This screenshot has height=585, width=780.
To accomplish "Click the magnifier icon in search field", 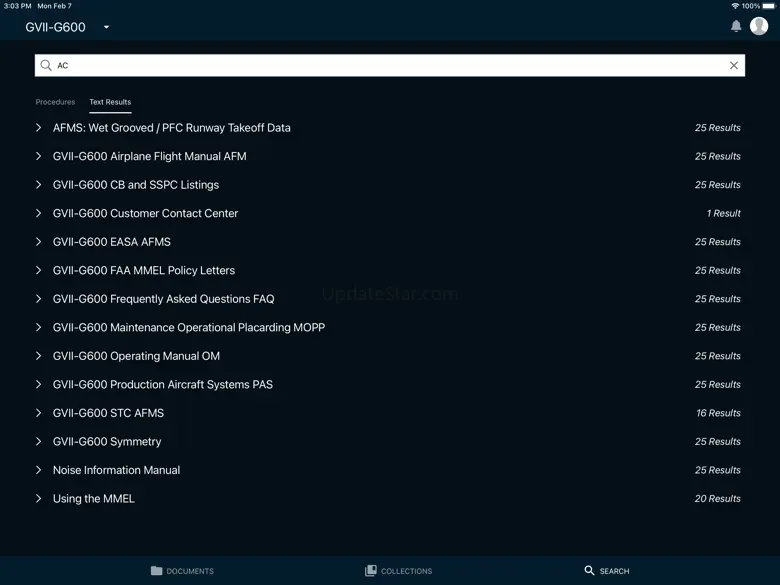I will (46, 65).
